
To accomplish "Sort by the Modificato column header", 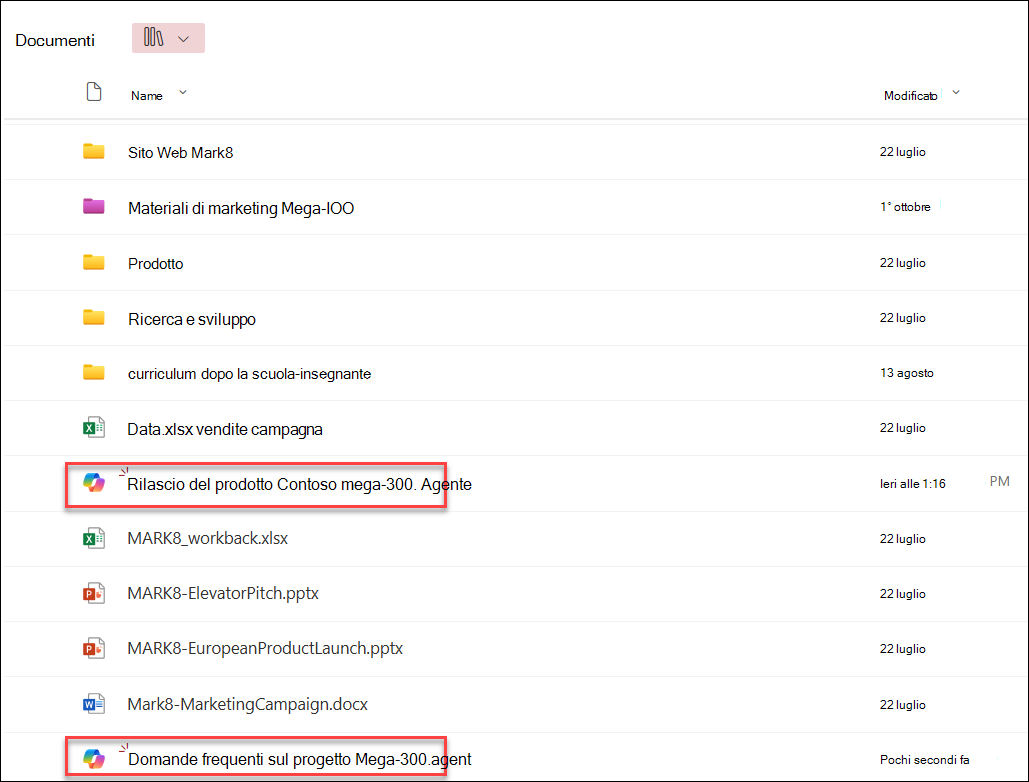I will click(910, 96).
